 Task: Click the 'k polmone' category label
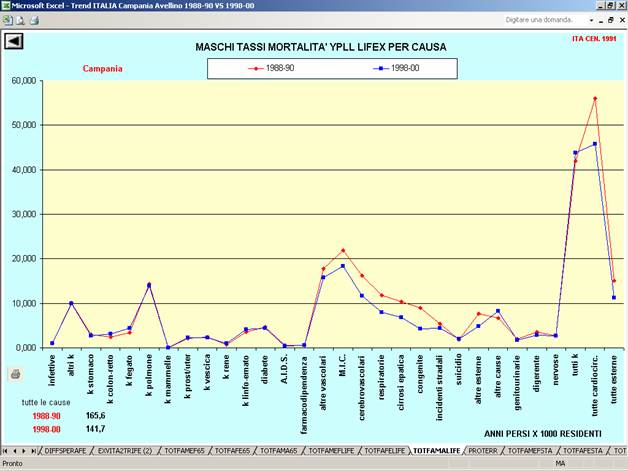149,375
